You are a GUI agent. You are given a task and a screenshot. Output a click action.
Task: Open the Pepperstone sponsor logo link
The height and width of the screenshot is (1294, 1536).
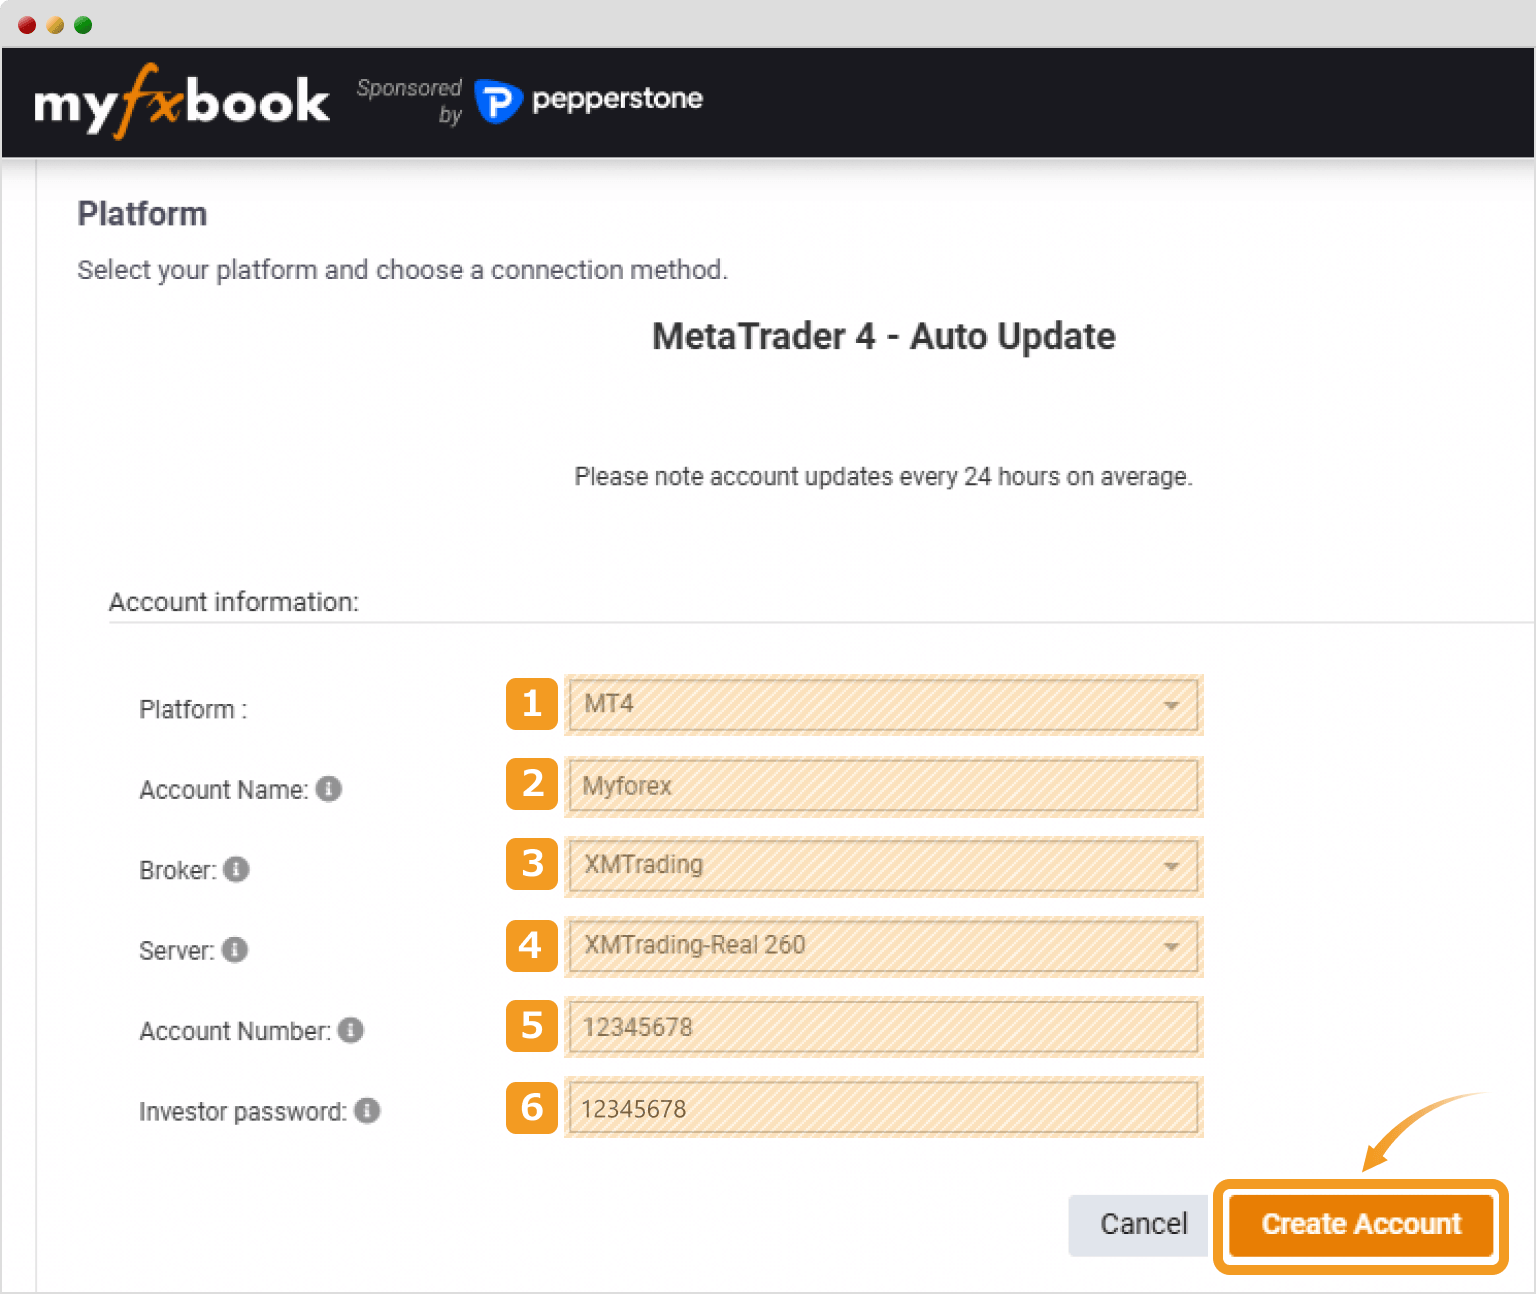[589, 100]
